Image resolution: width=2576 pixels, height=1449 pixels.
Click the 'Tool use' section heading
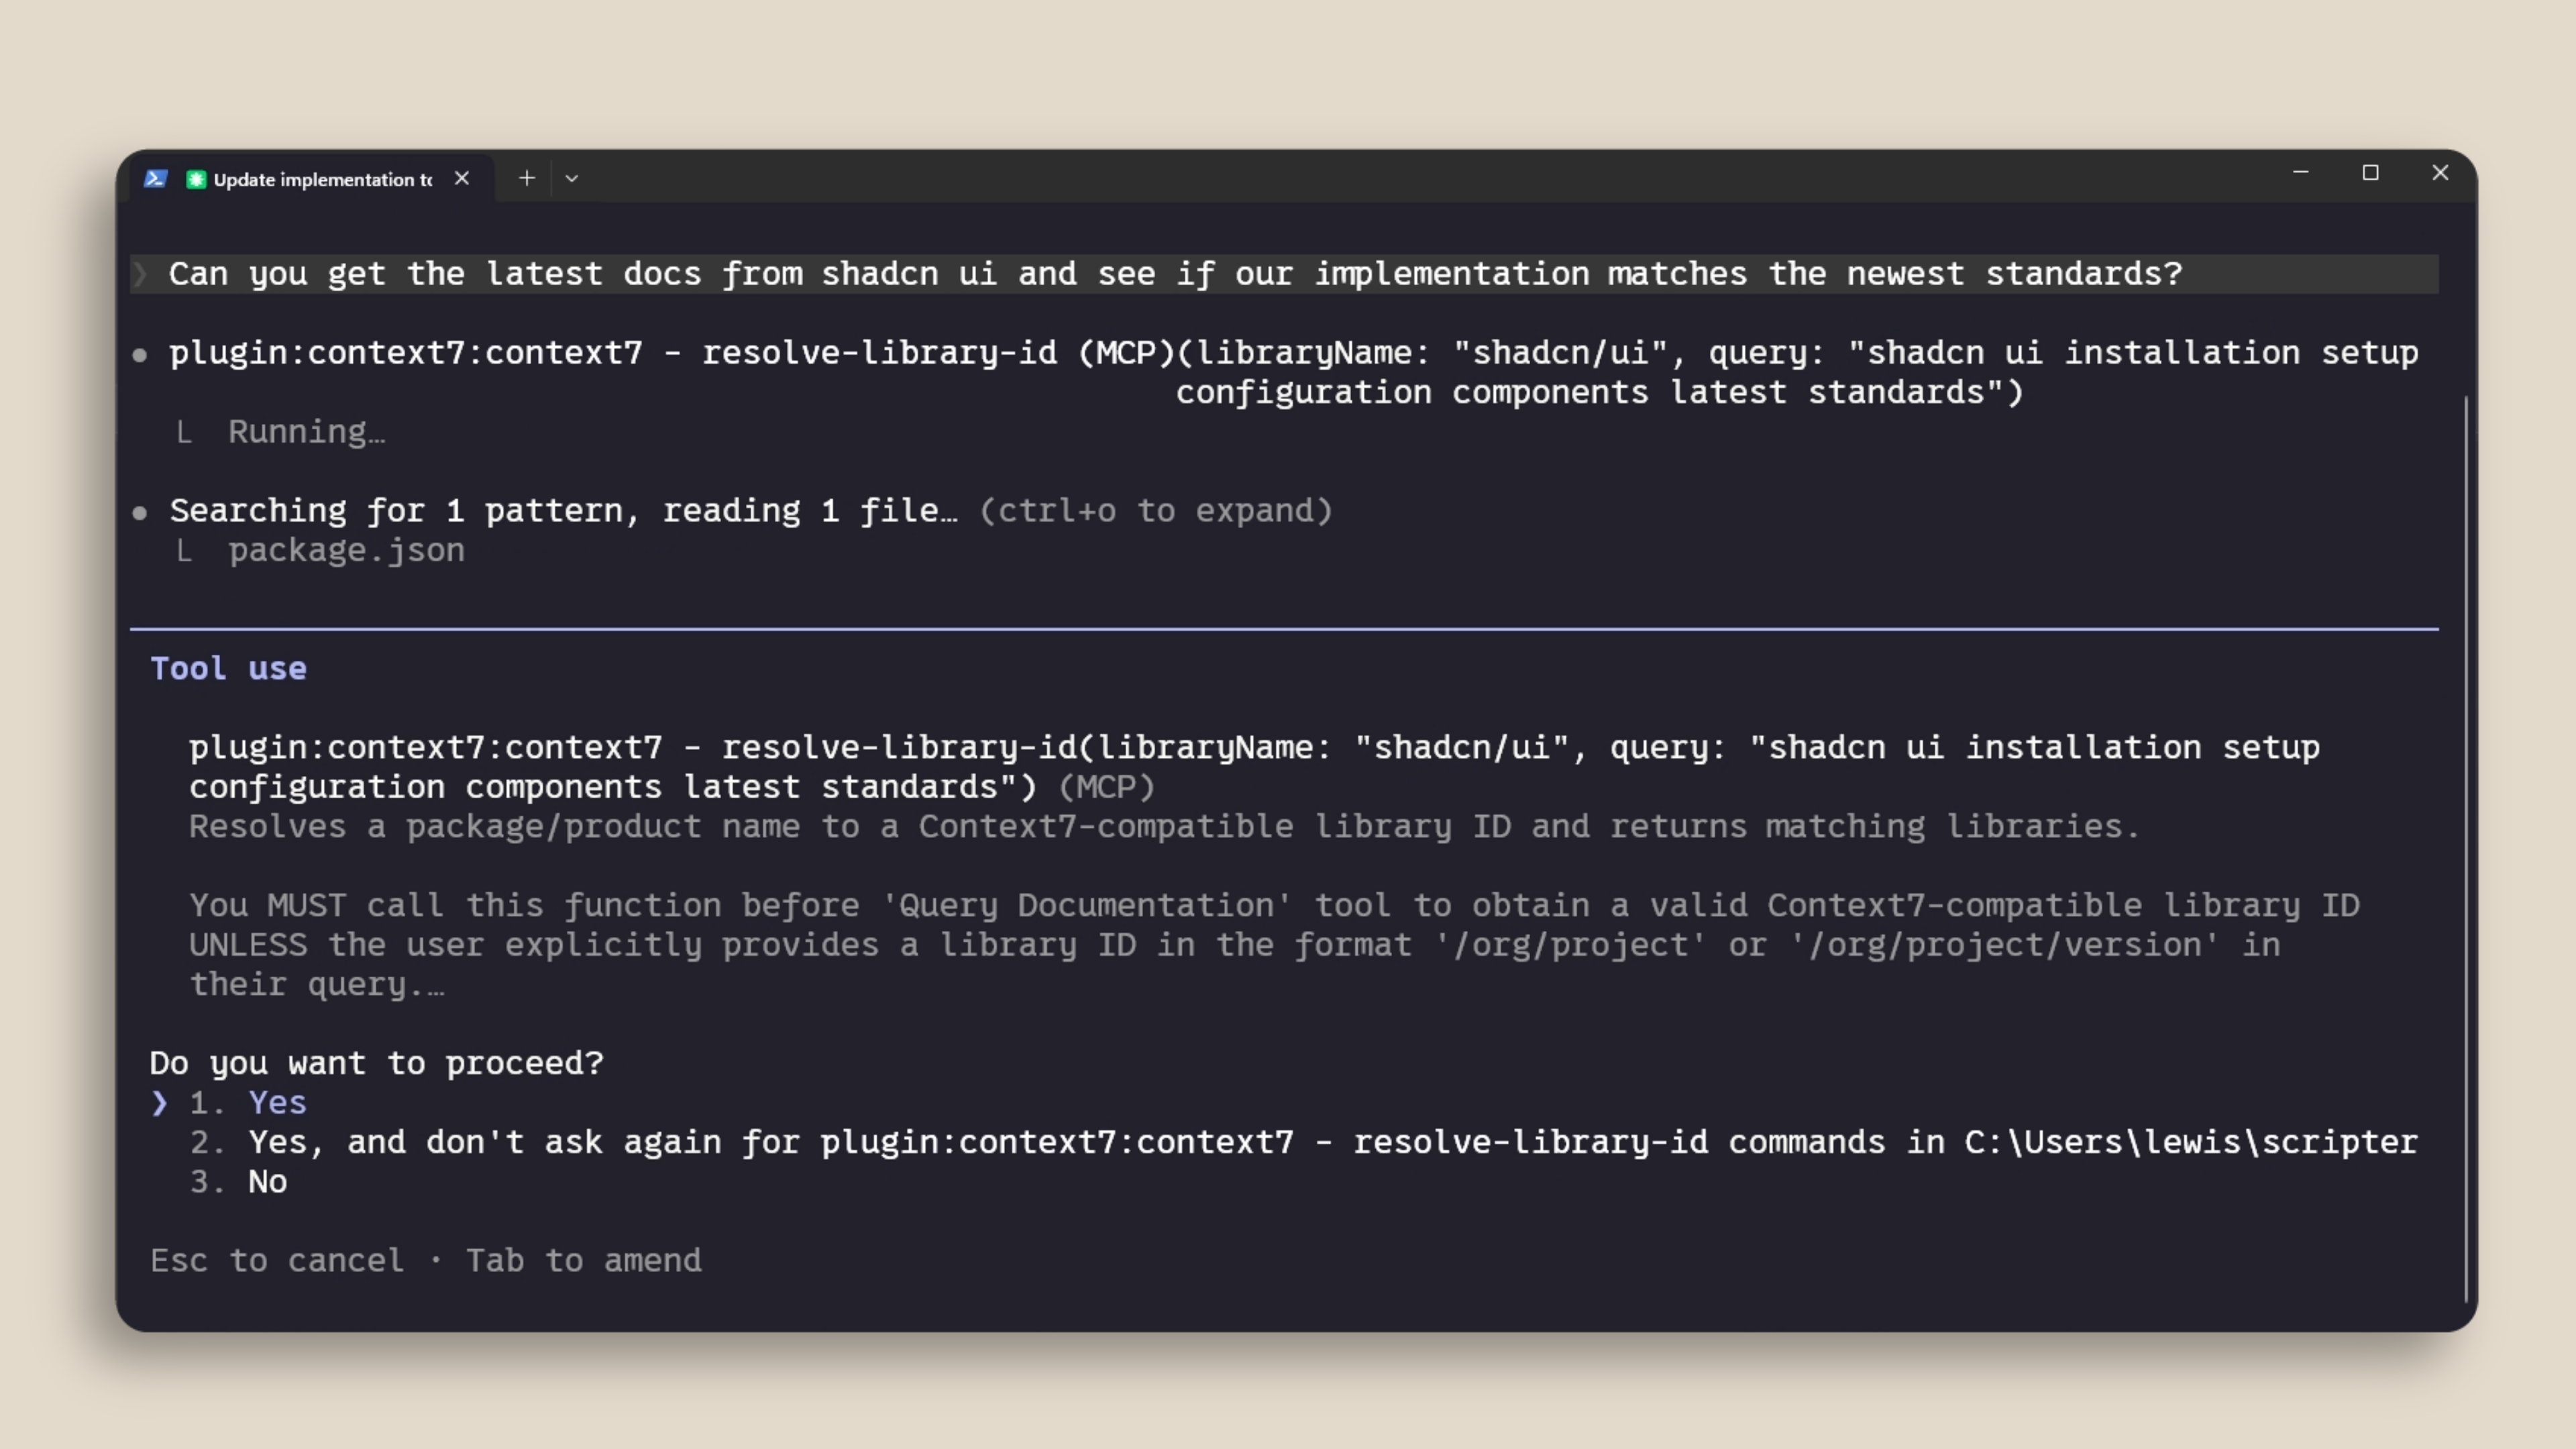point(228,669)
